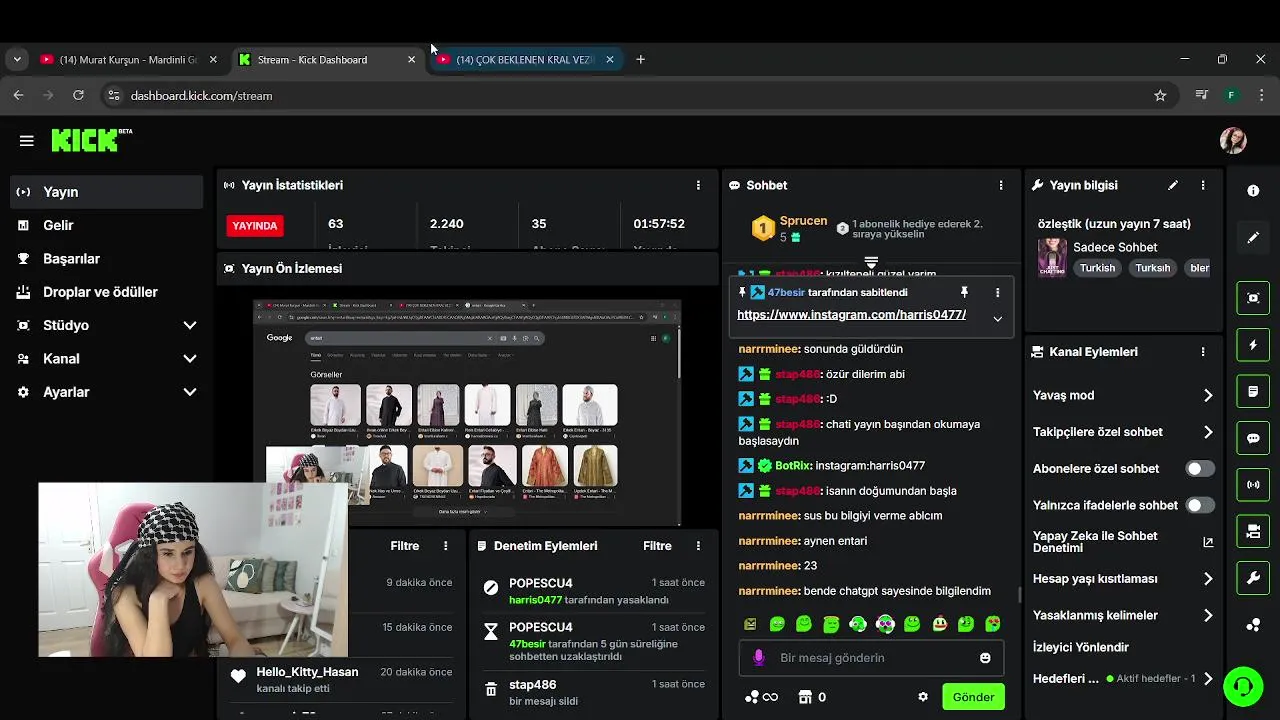Select Yayın in the left sidebar

pyautogui.click(x=107, y=192)
